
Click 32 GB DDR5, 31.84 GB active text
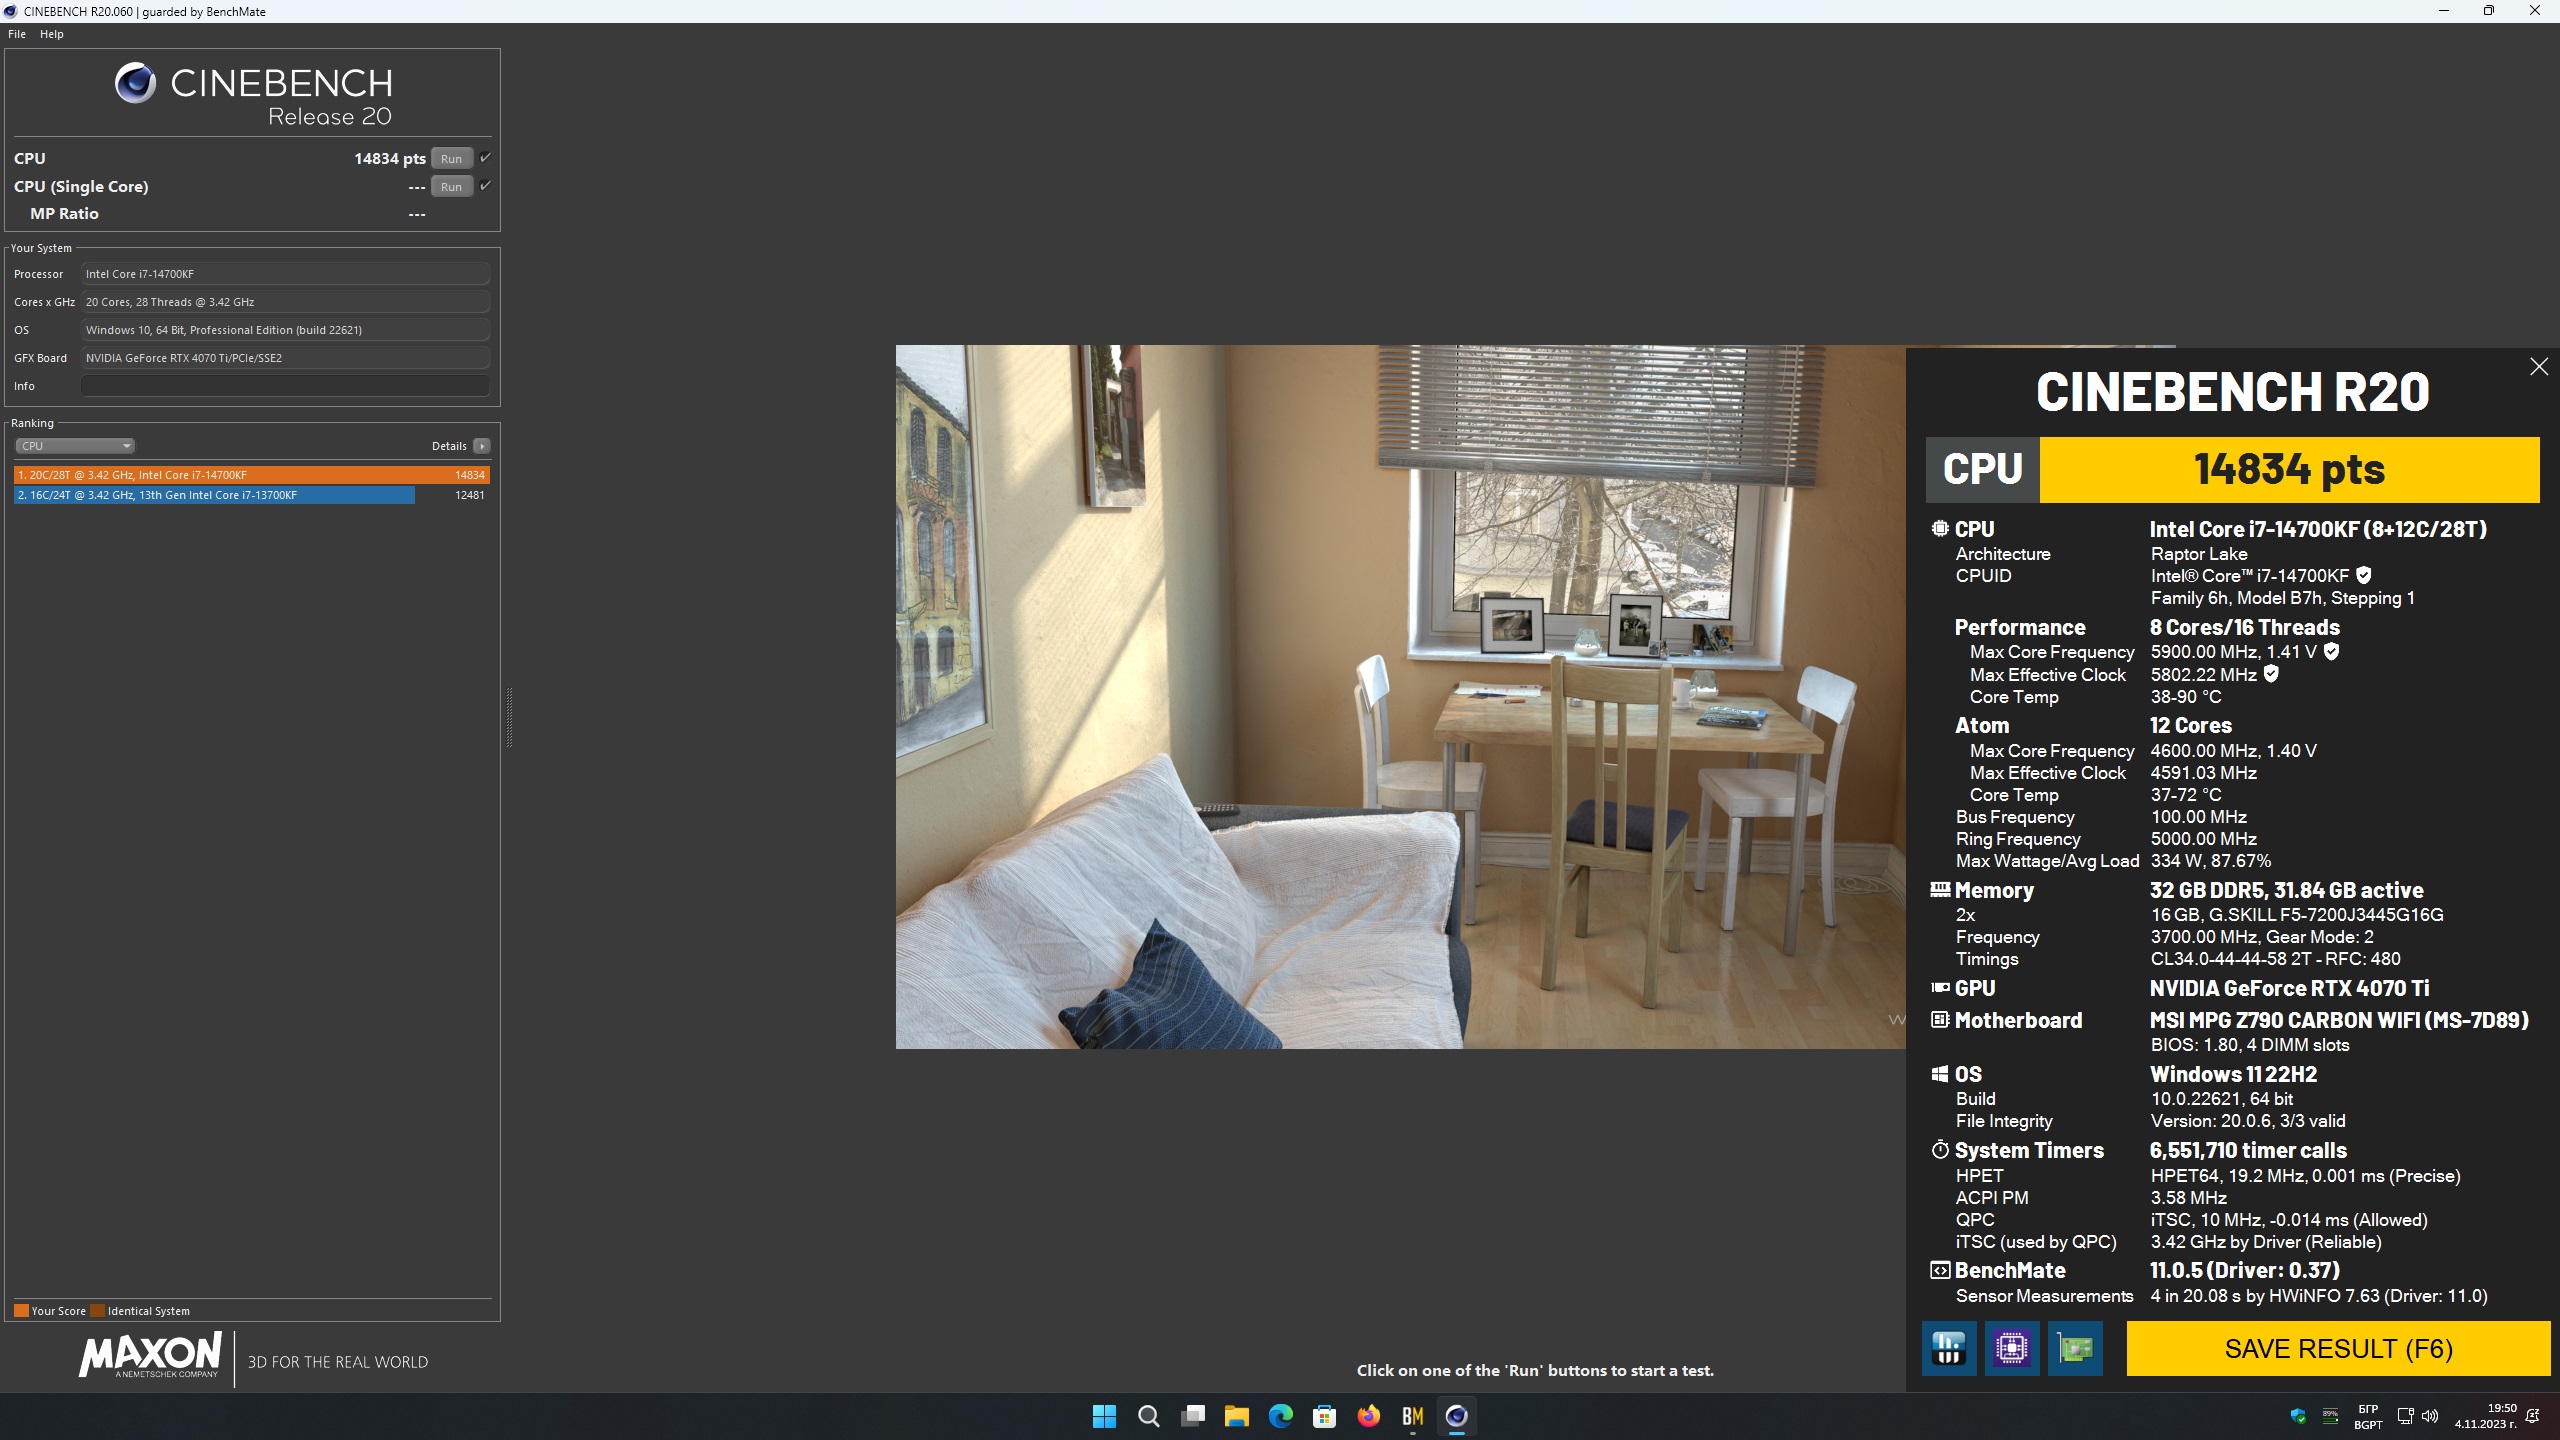tap(2286, 890)
